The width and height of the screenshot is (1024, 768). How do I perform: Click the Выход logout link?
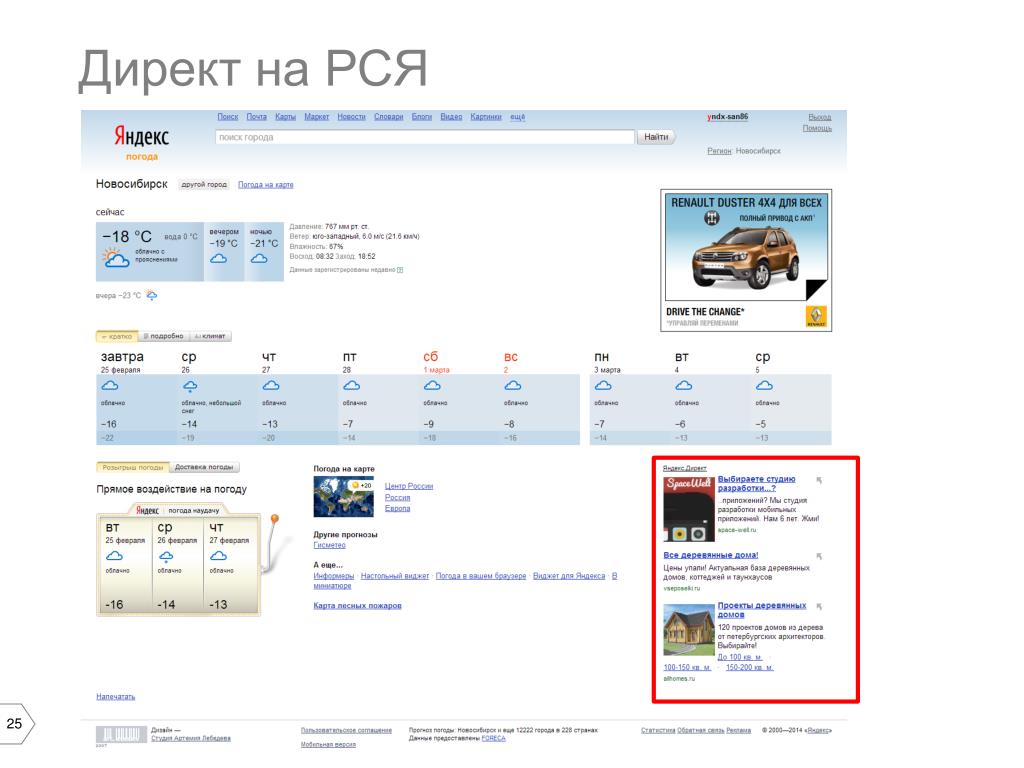[820, 117]
